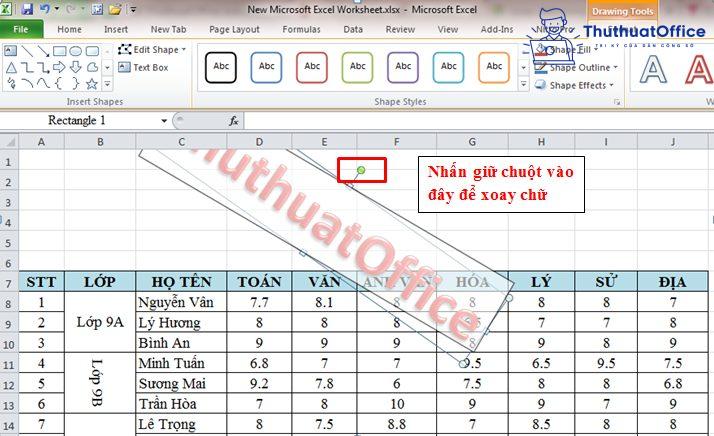Switch to the Home tab
This screenshot has width=714, height=436.
coord(70,29)
